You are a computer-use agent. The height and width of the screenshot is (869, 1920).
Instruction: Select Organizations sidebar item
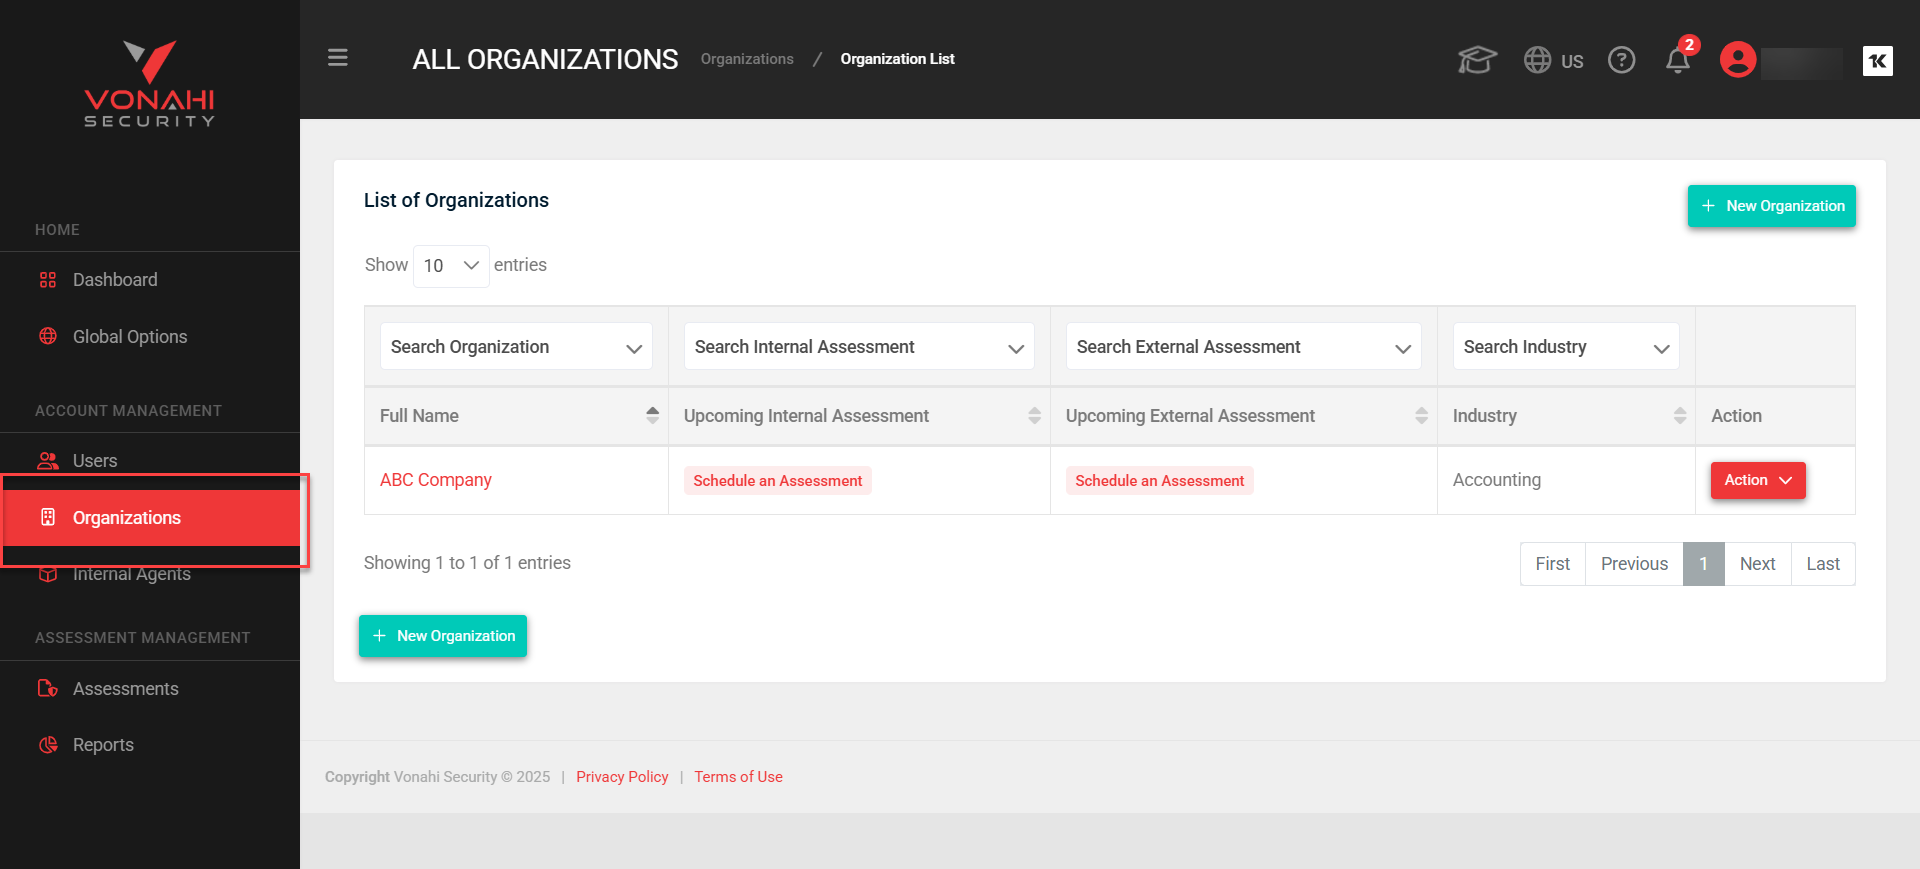click(150, 518)
